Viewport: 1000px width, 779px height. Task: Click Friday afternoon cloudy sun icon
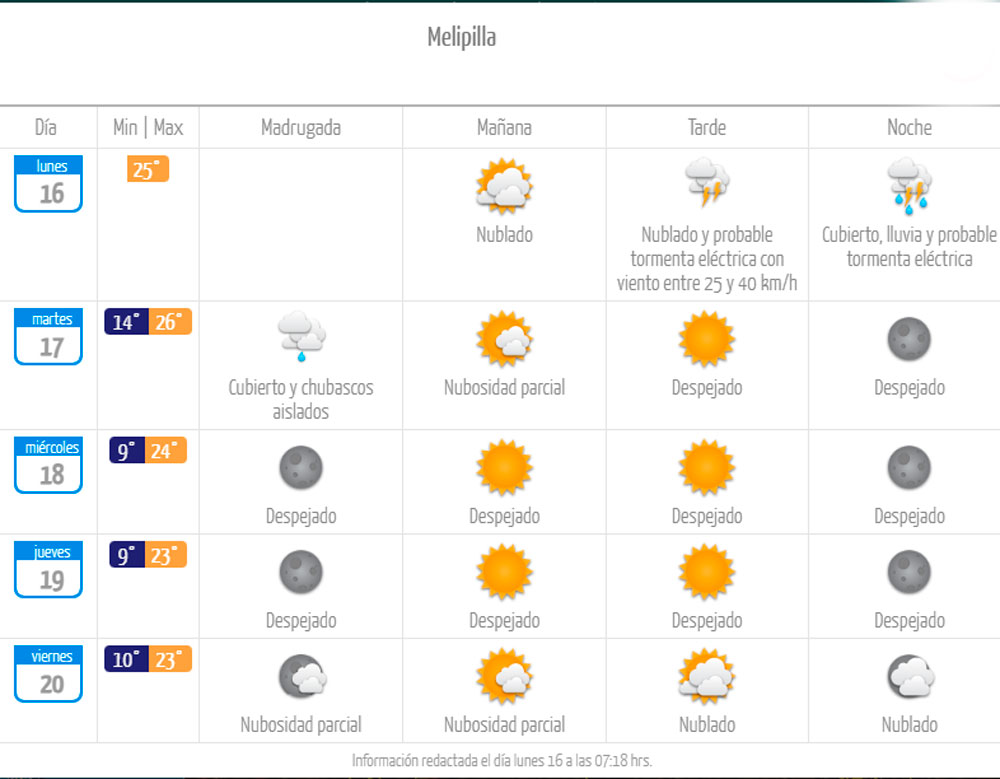[x=707, y=677]
